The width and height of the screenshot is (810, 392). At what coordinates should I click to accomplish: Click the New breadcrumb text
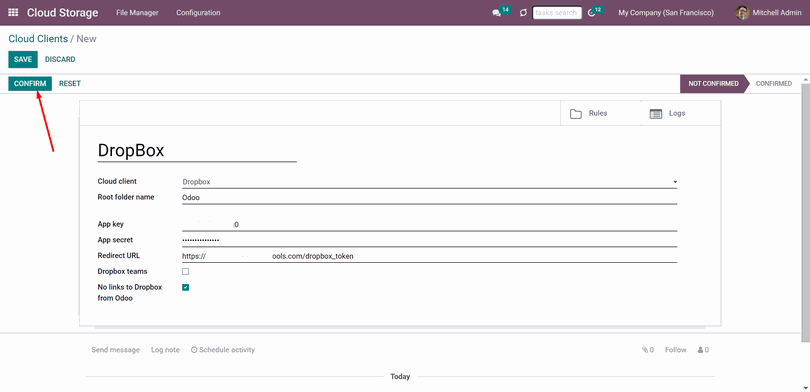(x=87, y=39)
